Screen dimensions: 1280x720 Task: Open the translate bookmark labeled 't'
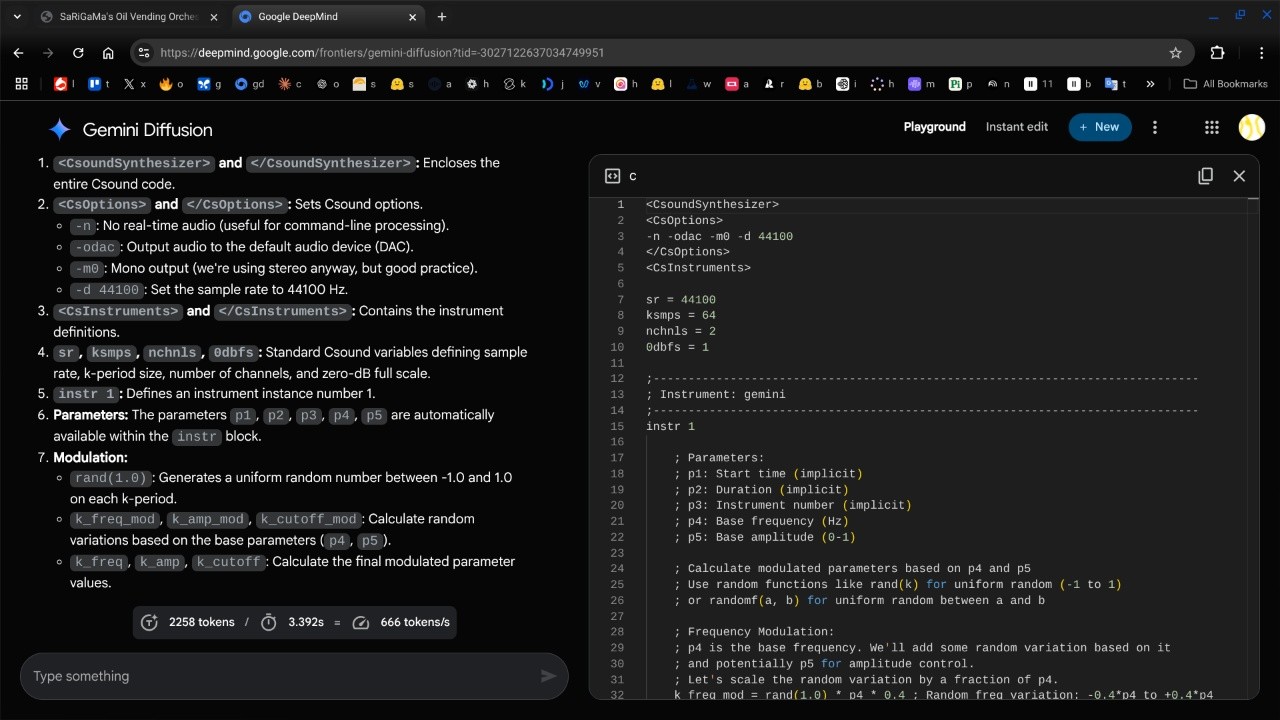click(1116, 84)
